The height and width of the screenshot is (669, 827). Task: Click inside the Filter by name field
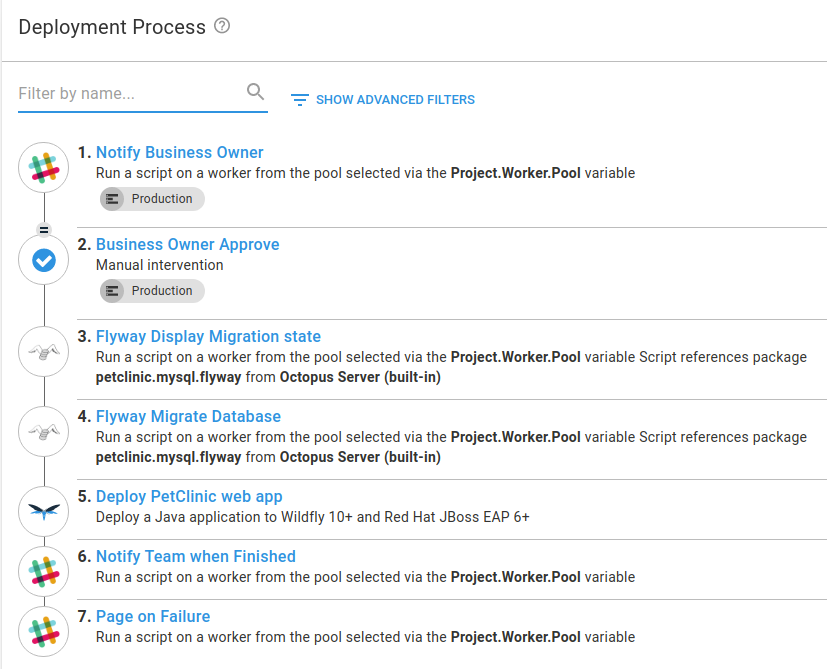coord(120,91)
